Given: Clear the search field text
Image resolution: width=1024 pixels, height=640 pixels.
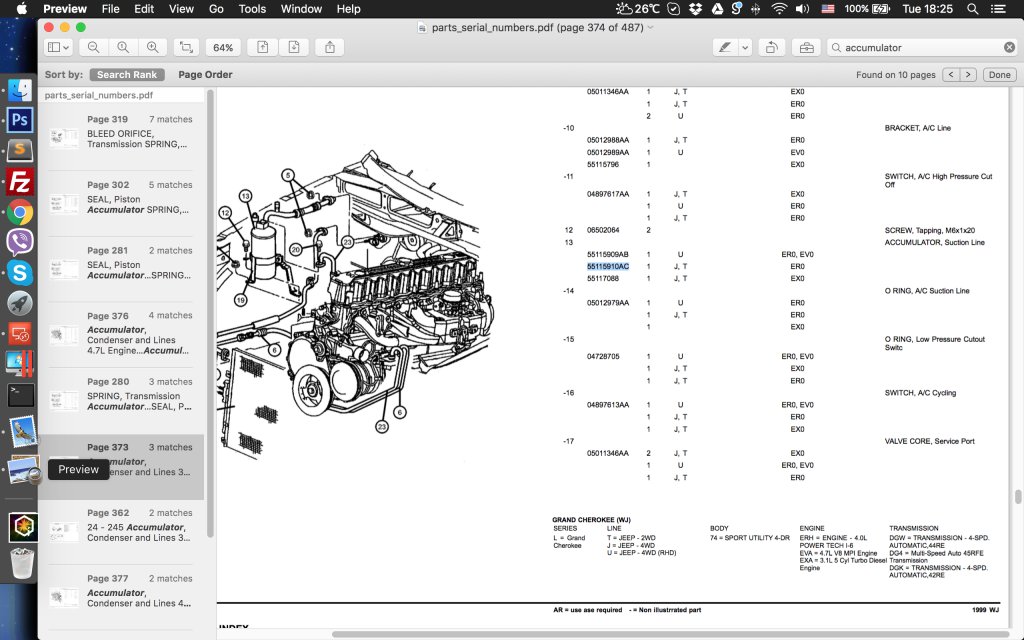Looking at the screenshot, I should coord(1009,47).
